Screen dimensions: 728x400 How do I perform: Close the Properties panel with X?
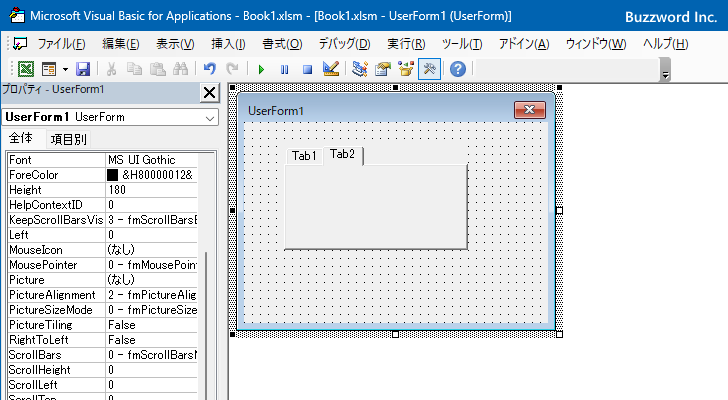(209, 93)
